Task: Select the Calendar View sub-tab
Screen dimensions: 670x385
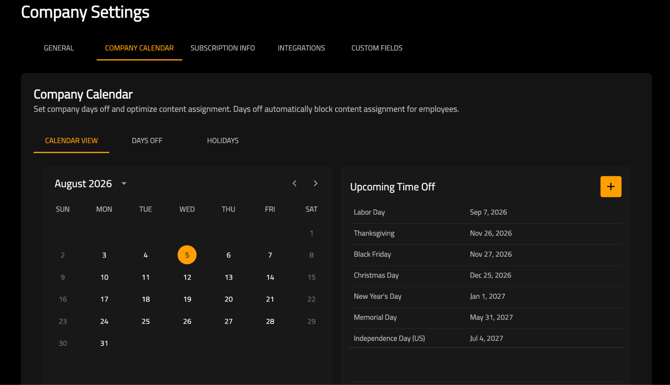Action: coord(71,141)
